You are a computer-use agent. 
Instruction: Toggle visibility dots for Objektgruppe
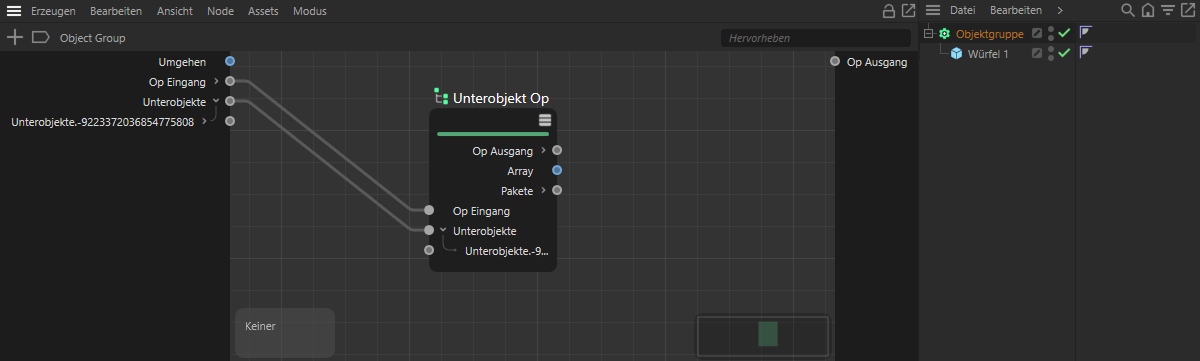[1050, 33]
